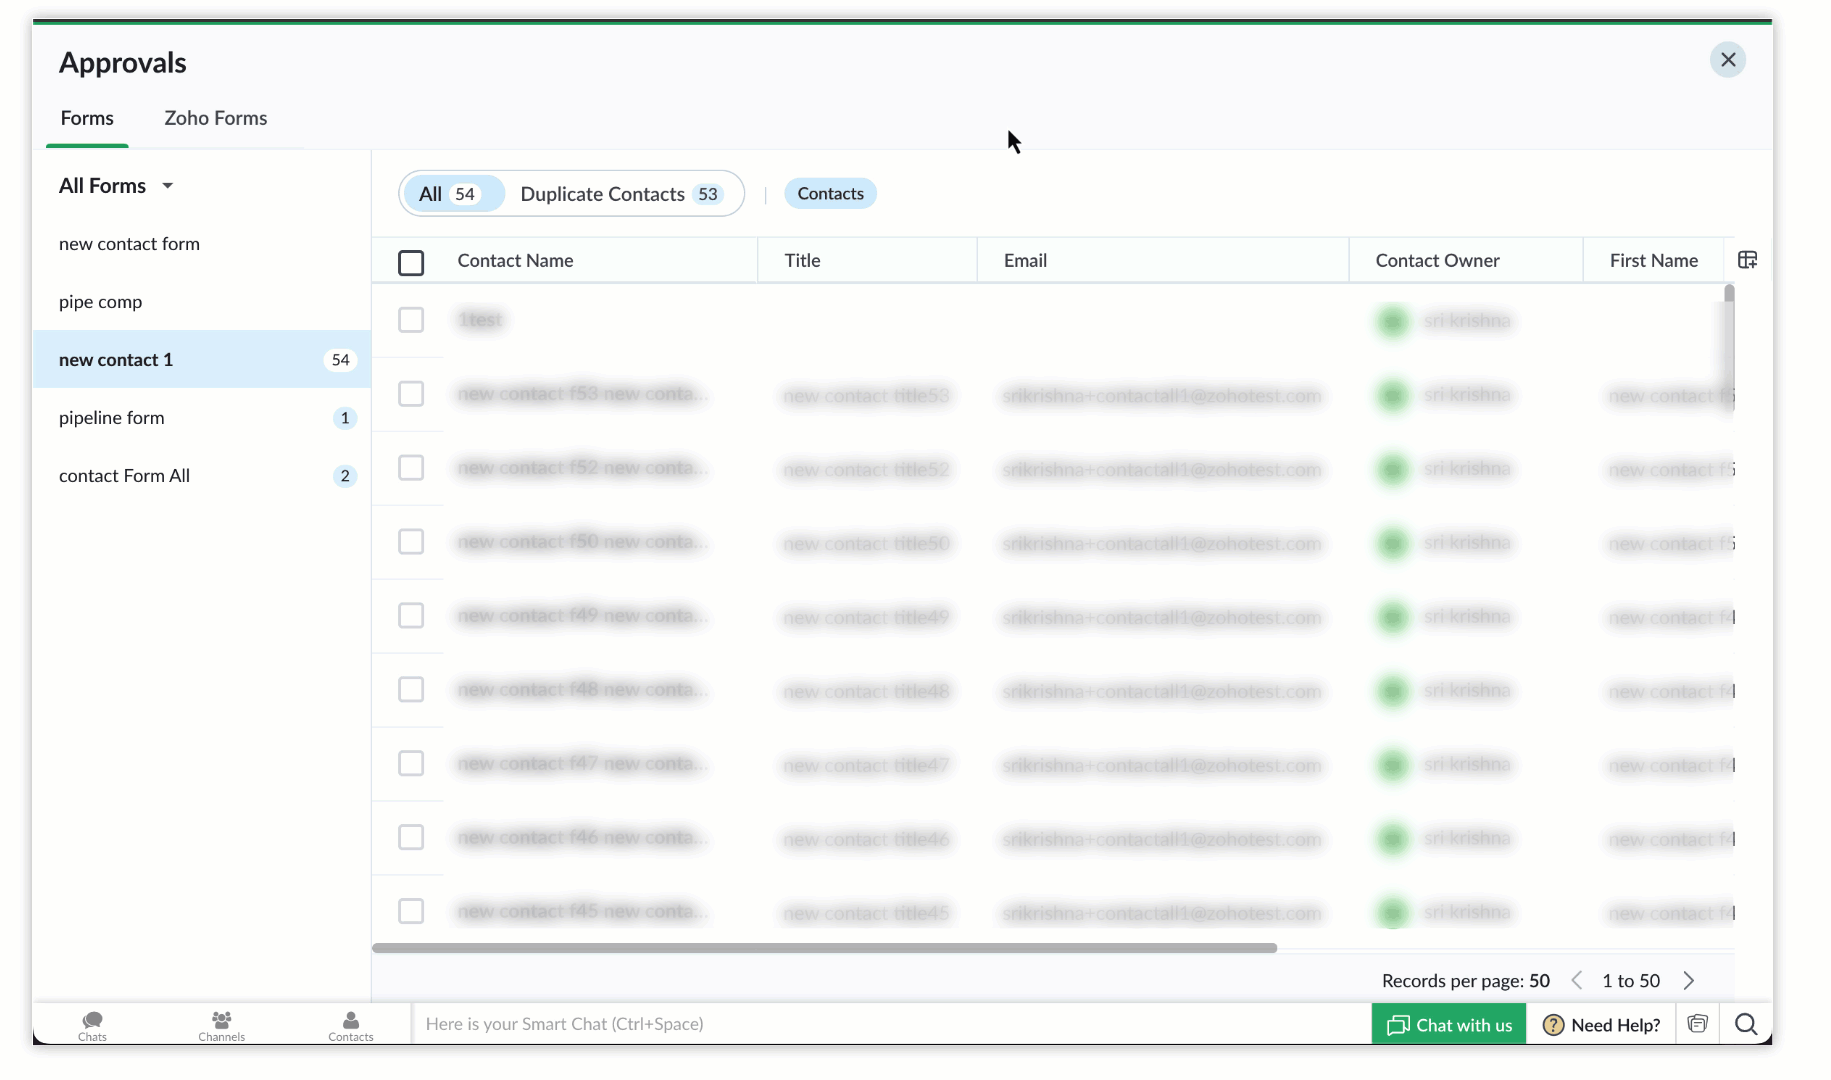1831x1080 pixels.
Task: Click the column settings icon beside First Name
Action: 1747,260
